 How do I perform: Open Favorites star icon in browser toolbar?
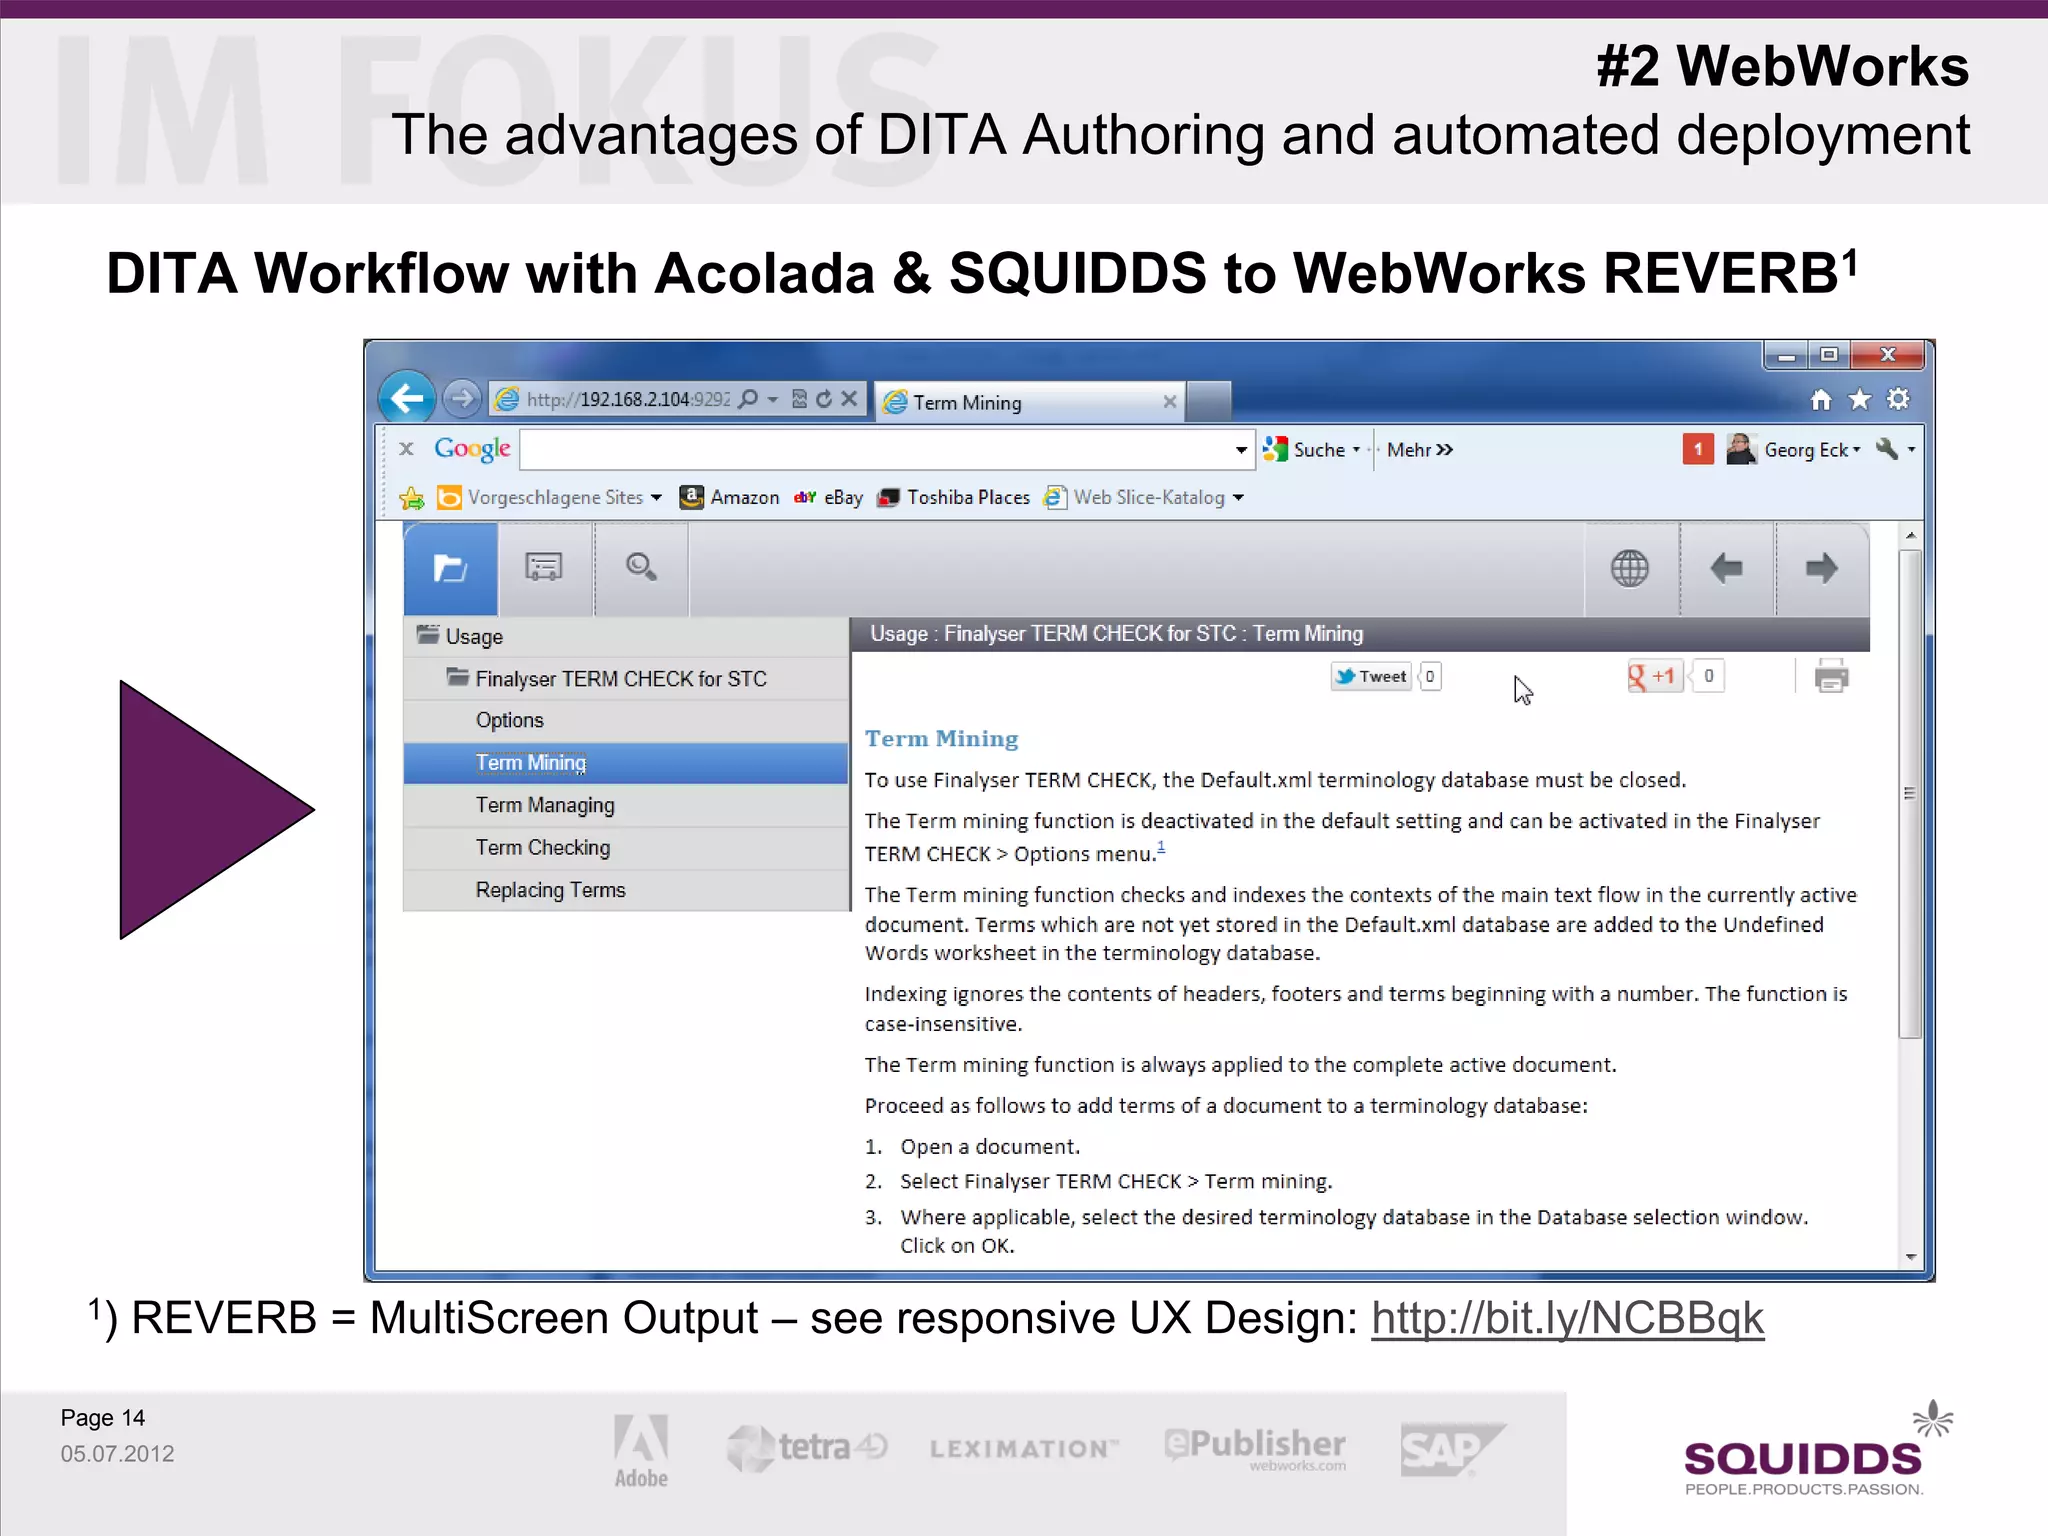(1859, 400)
